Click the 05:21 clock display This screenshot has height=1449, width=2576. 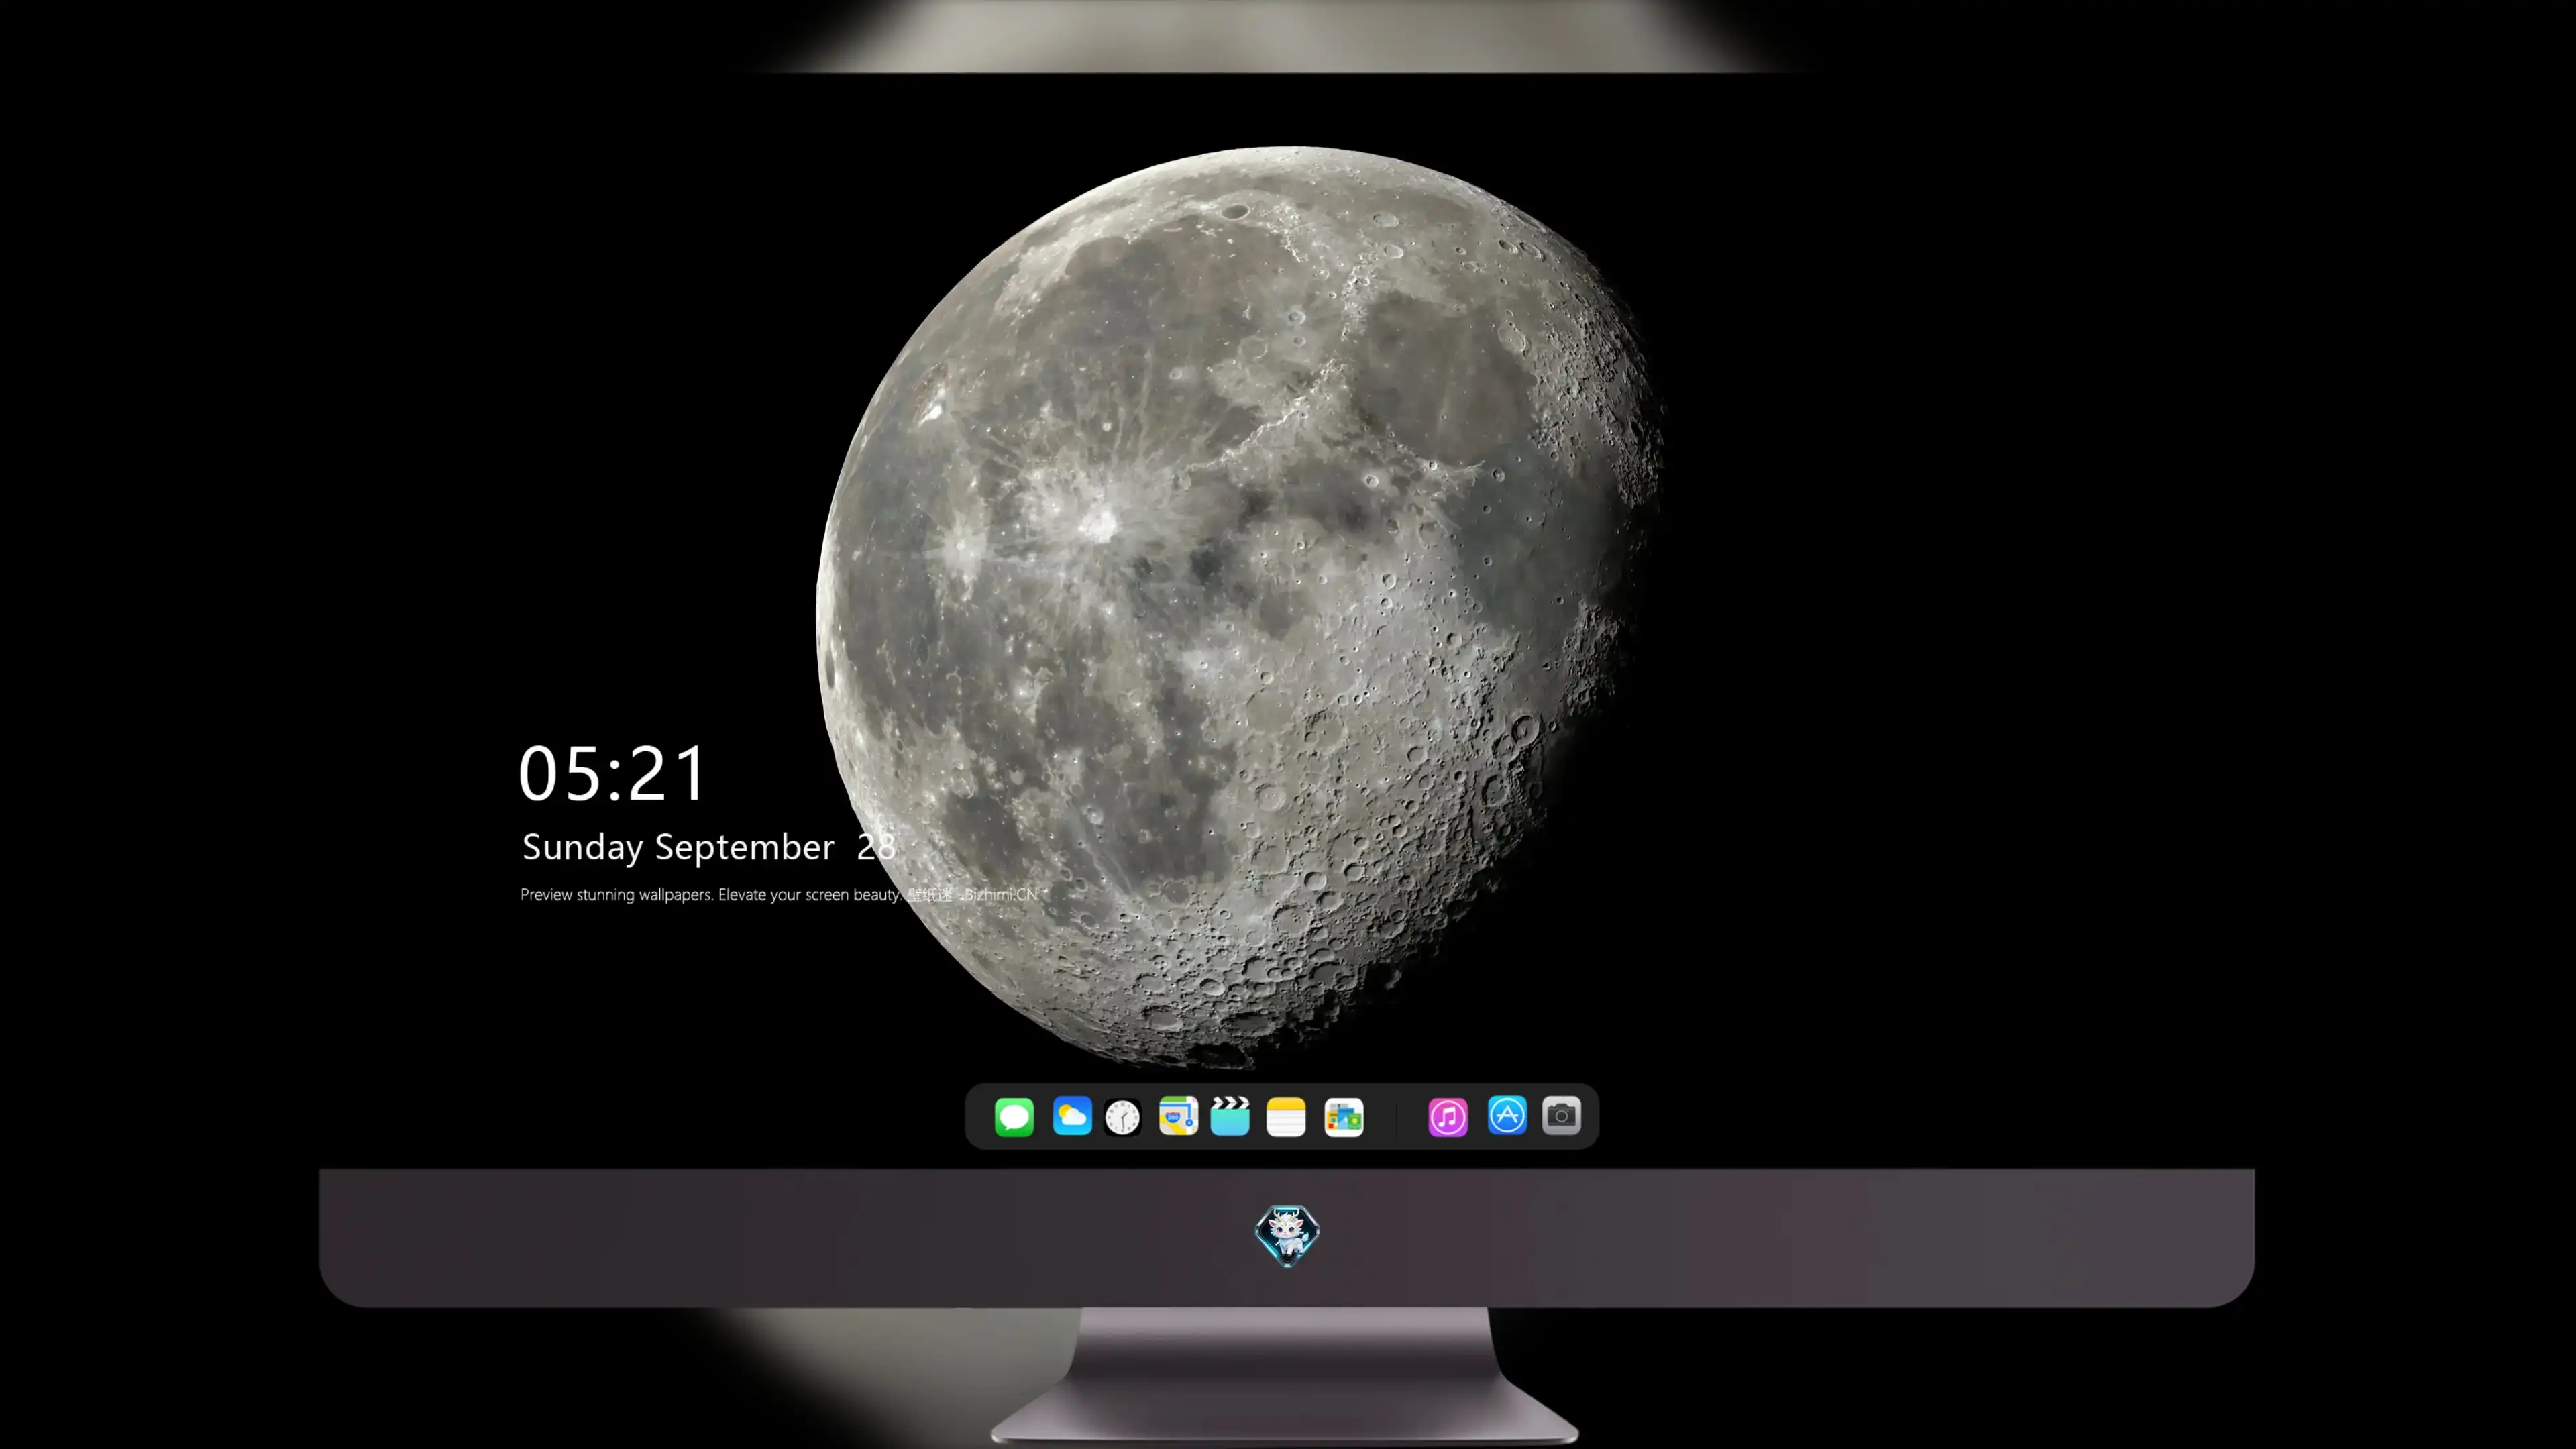pyautogui.click(x=612, y=773)
